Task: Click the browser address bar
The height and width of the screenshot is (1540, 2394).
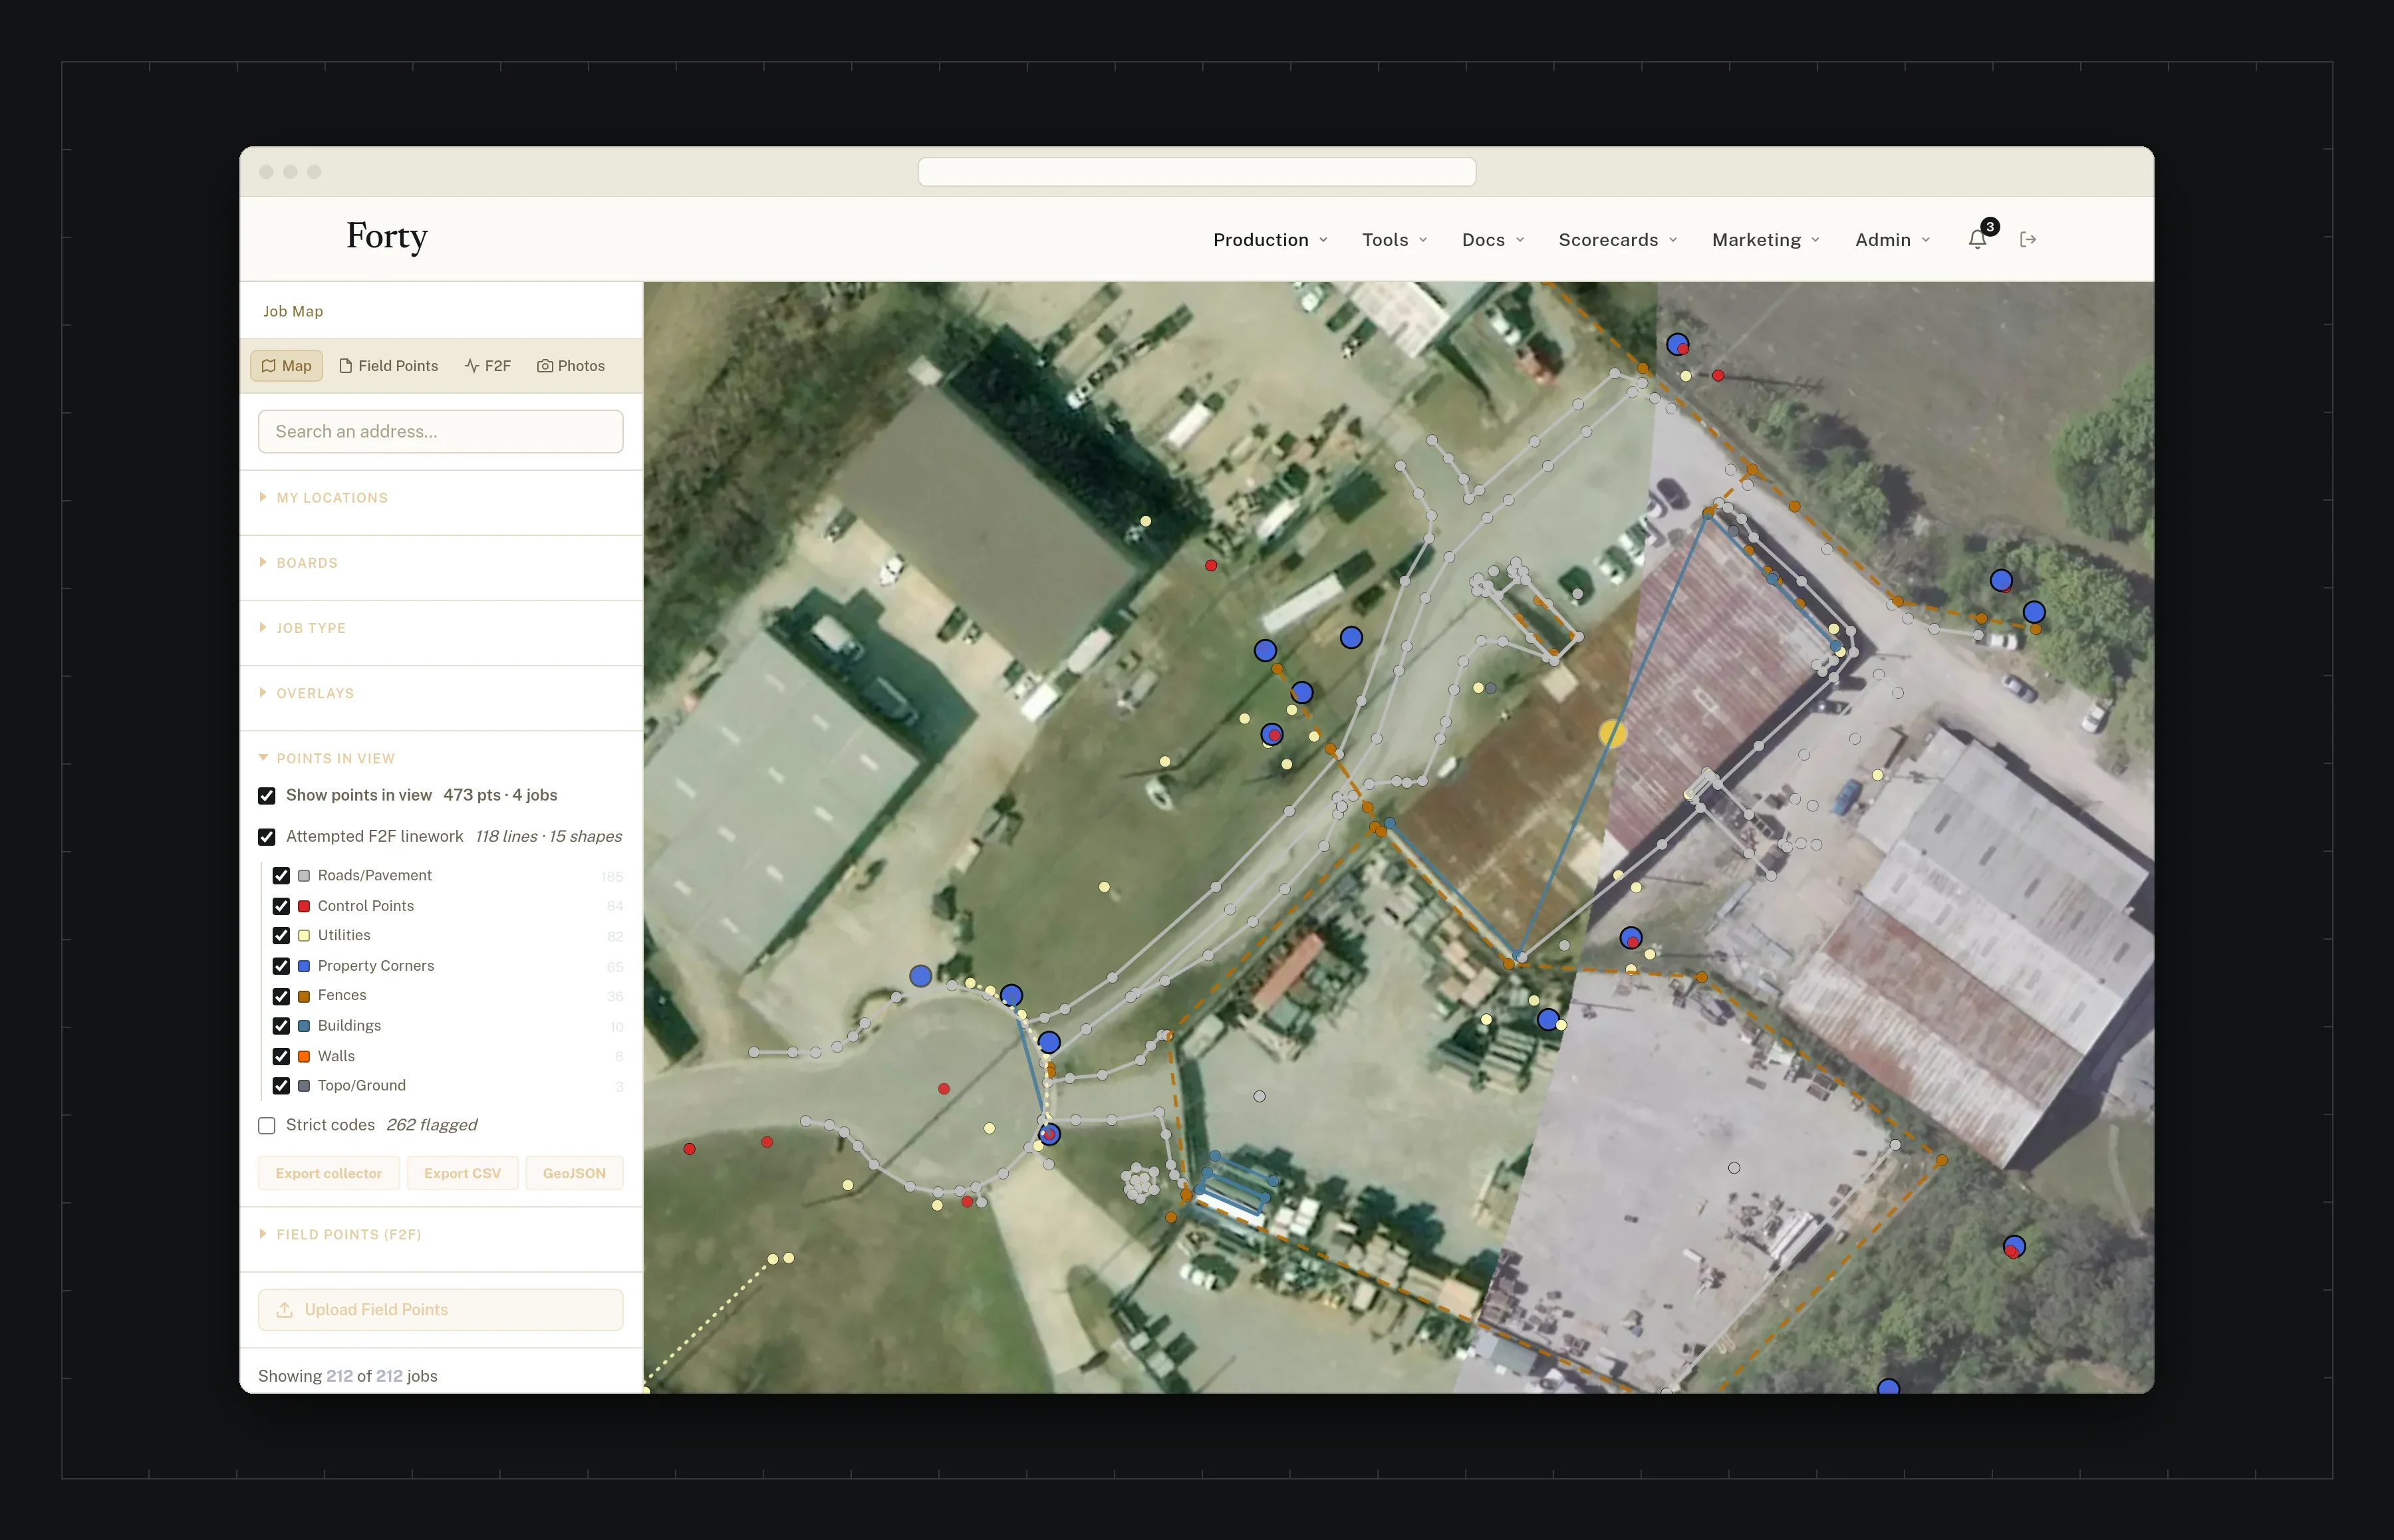Action: pos(1197,172)
